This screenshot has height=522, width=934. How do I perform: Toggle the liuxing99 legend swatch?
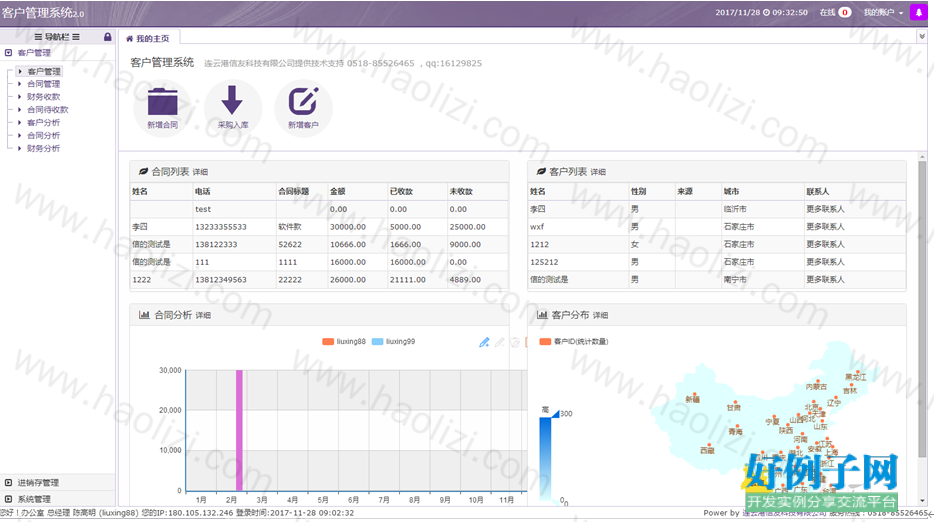pos(377,342)
